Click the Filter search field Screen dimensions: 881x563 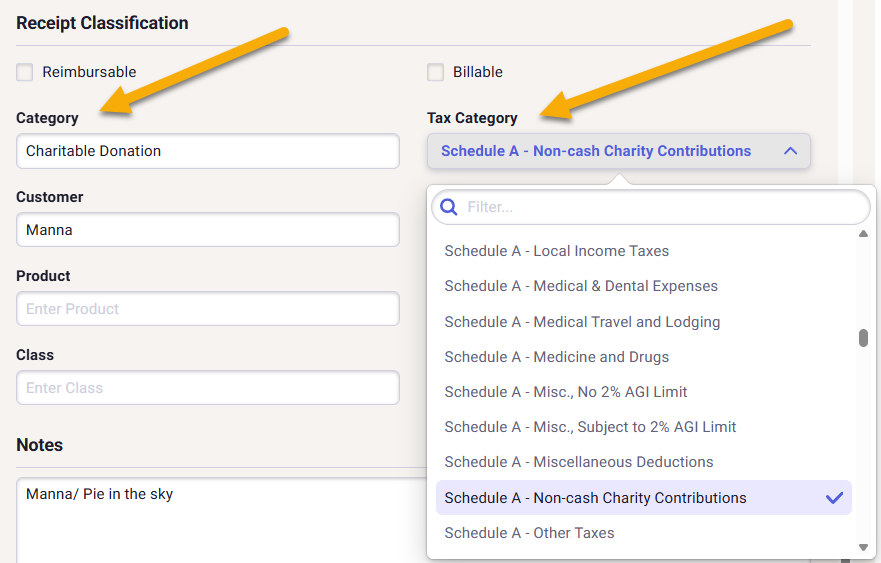(x=660, y=207)
